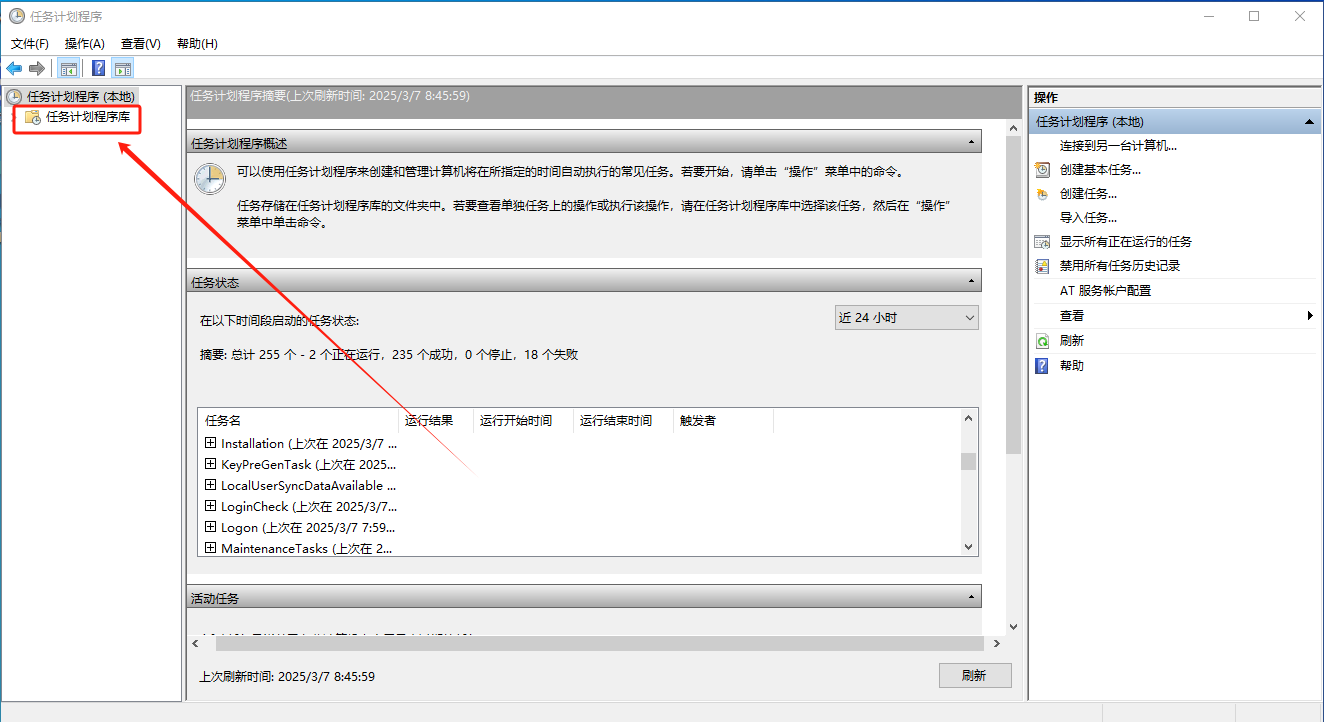Click the 摘要: 总计 255 个 summary text
The width and height of the screenshot is (1324, 722).
click(389, 355)
